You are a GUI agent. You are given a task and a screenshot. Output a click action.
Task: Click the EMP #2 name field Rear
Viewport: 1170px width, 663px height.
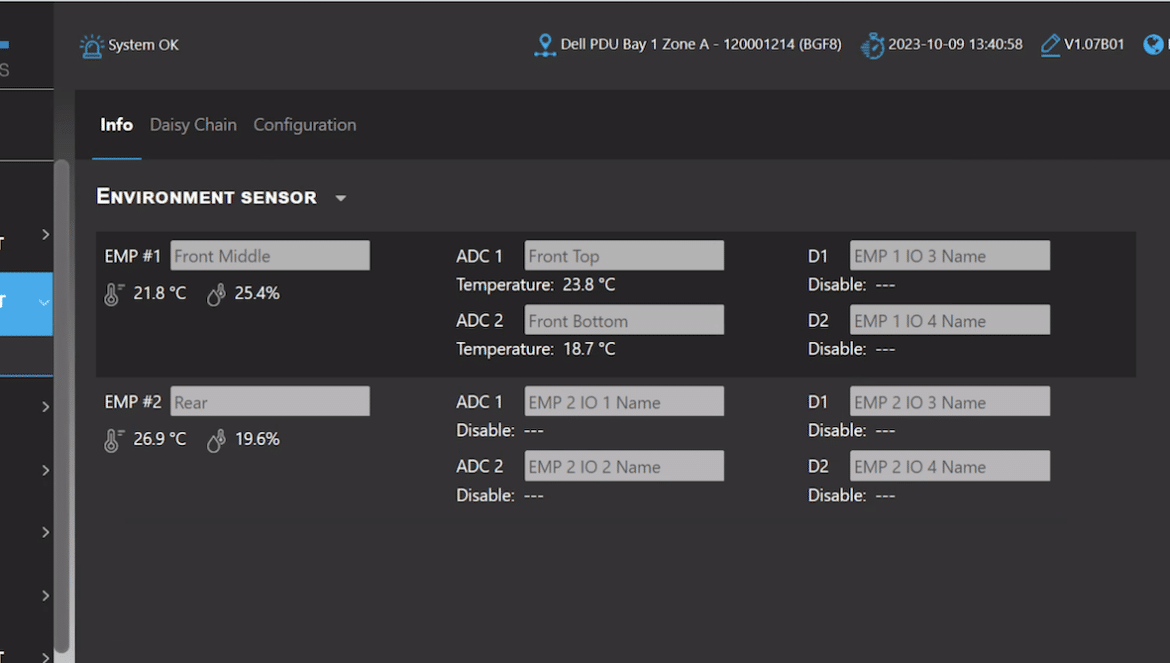point(270,401)
